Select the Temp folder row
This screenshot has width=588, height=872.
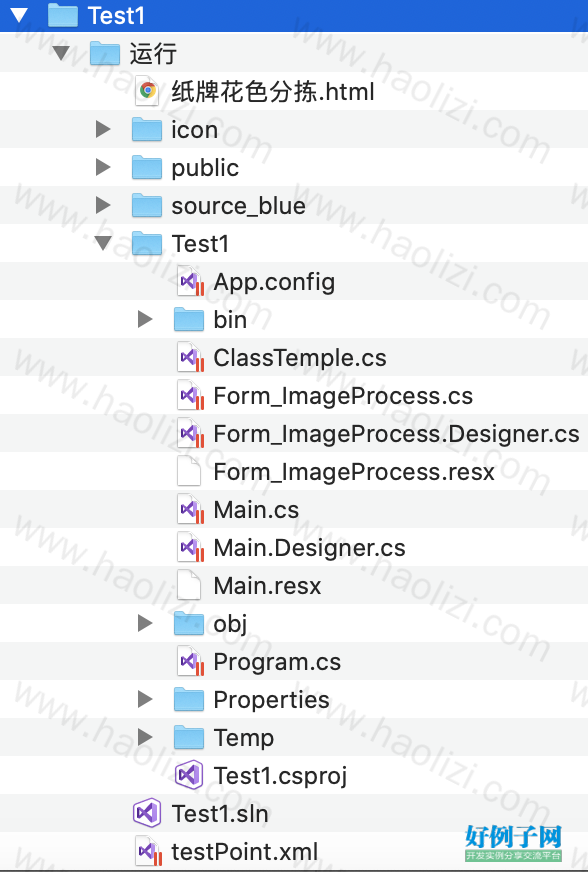[294, 737]
